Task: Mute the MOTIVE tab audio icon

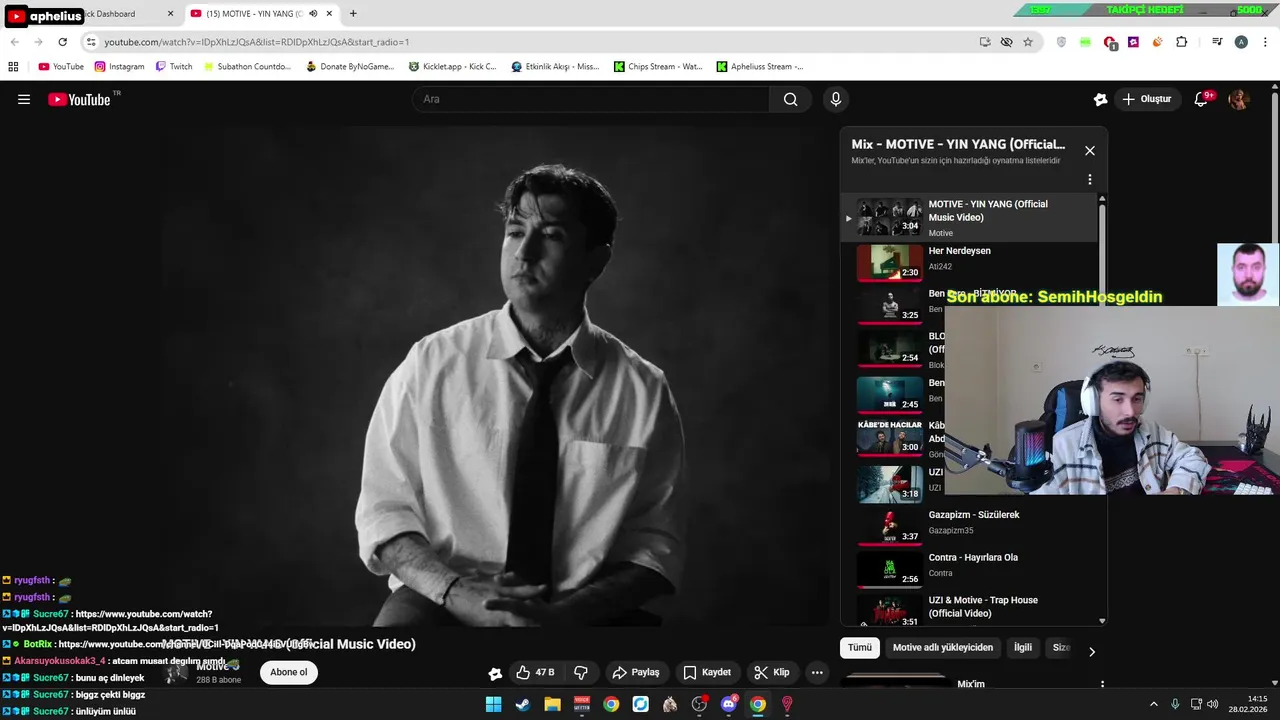Action: pos(313,14)
